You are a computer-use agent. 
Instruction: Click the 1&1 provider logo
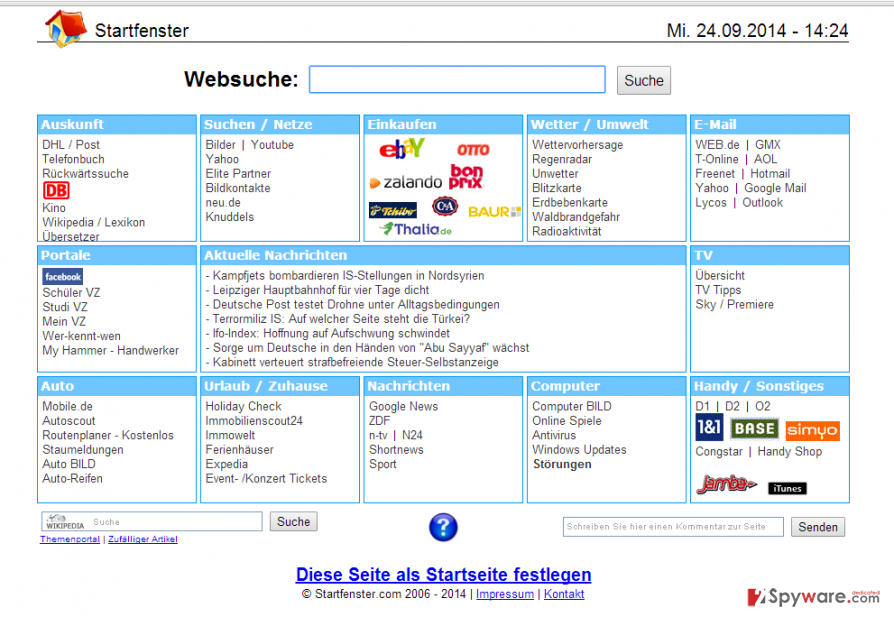[x=709, y=427]
